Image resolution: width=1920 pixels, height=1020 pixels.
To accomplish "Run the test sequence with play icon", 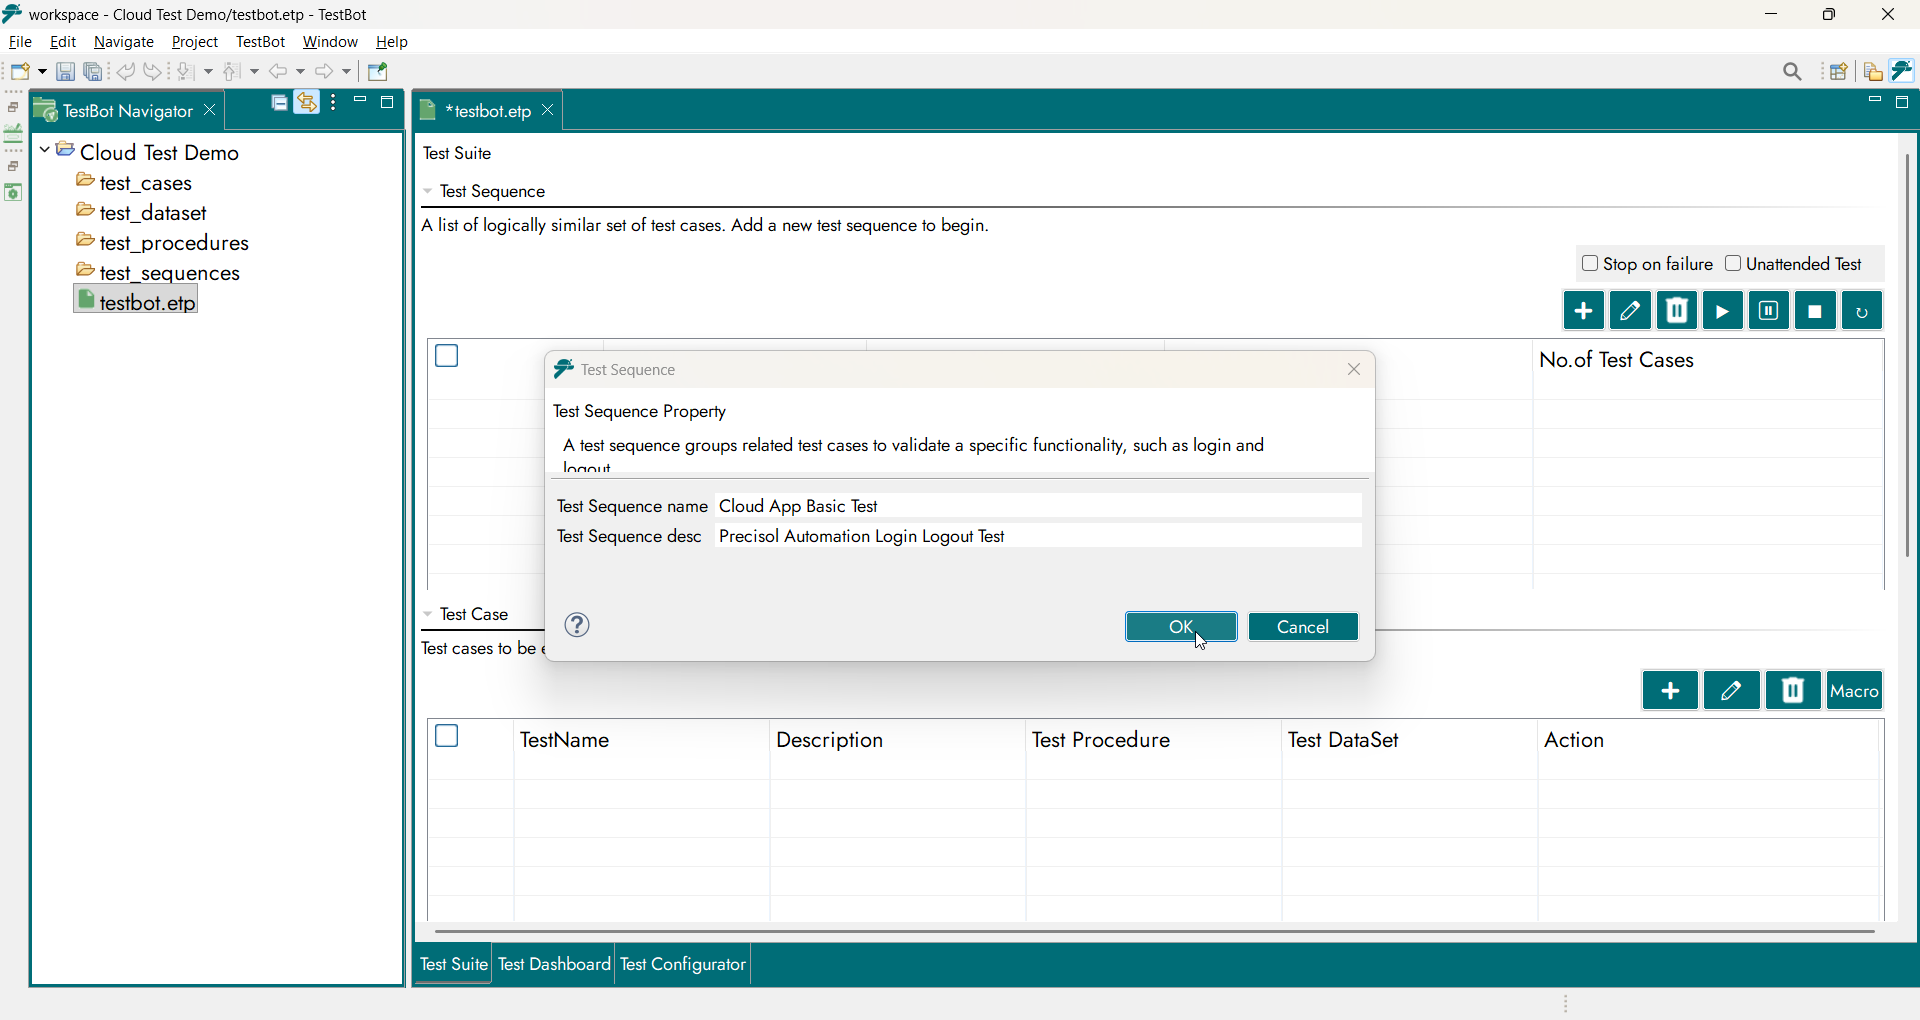I will [1722, 311].
